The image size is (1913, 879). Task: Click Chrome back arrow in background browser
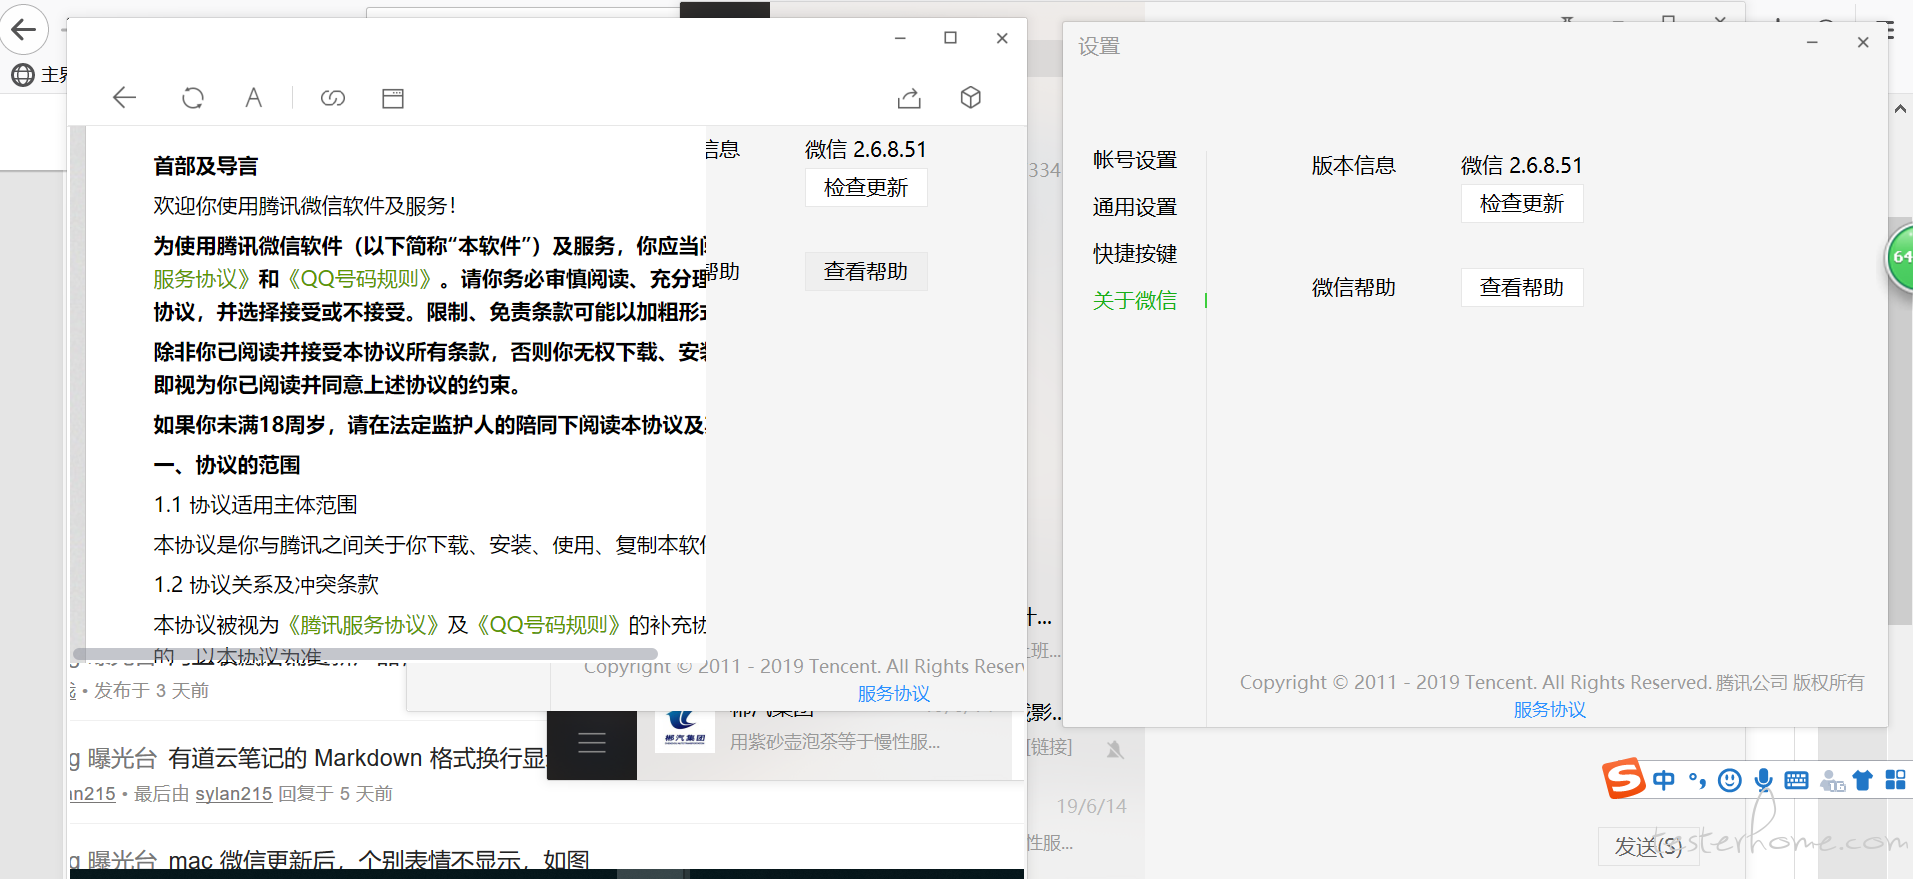(24, 29)
